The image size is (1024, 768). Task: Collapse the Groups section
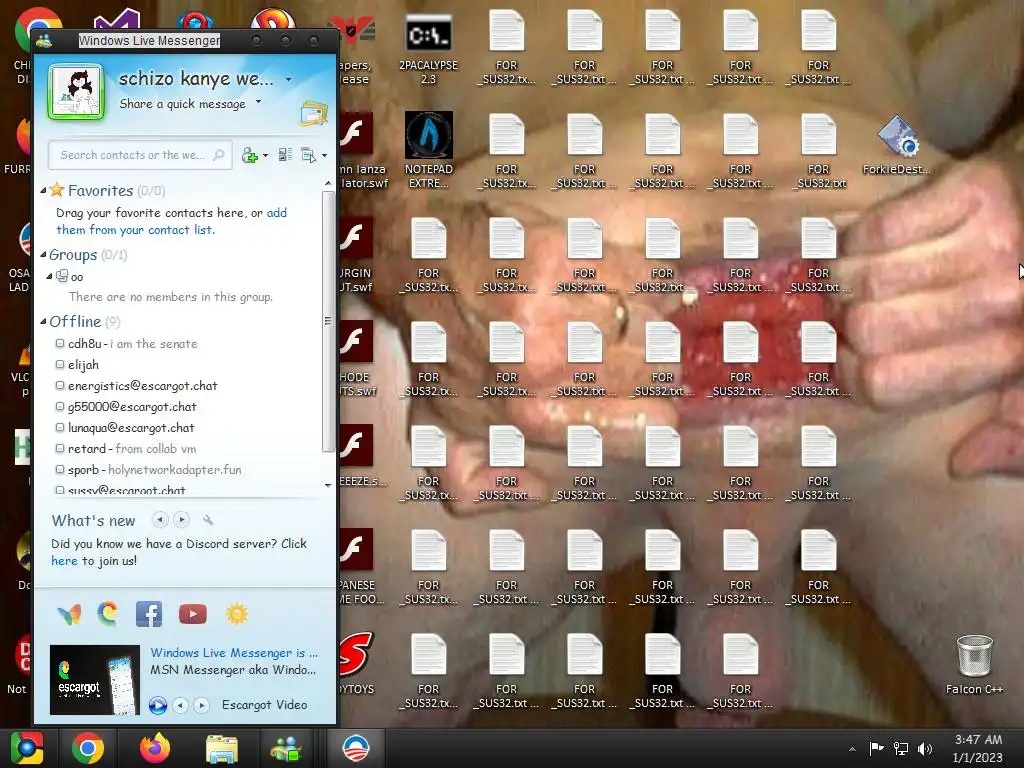coord(44,255)
